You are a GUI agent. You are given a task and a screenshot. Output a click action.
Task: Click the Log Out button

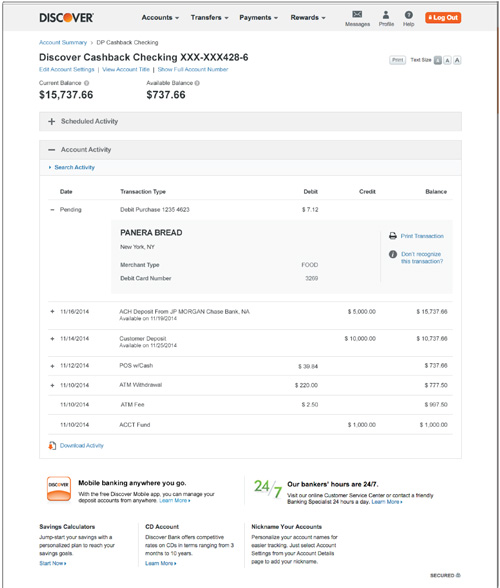[443, 18]
